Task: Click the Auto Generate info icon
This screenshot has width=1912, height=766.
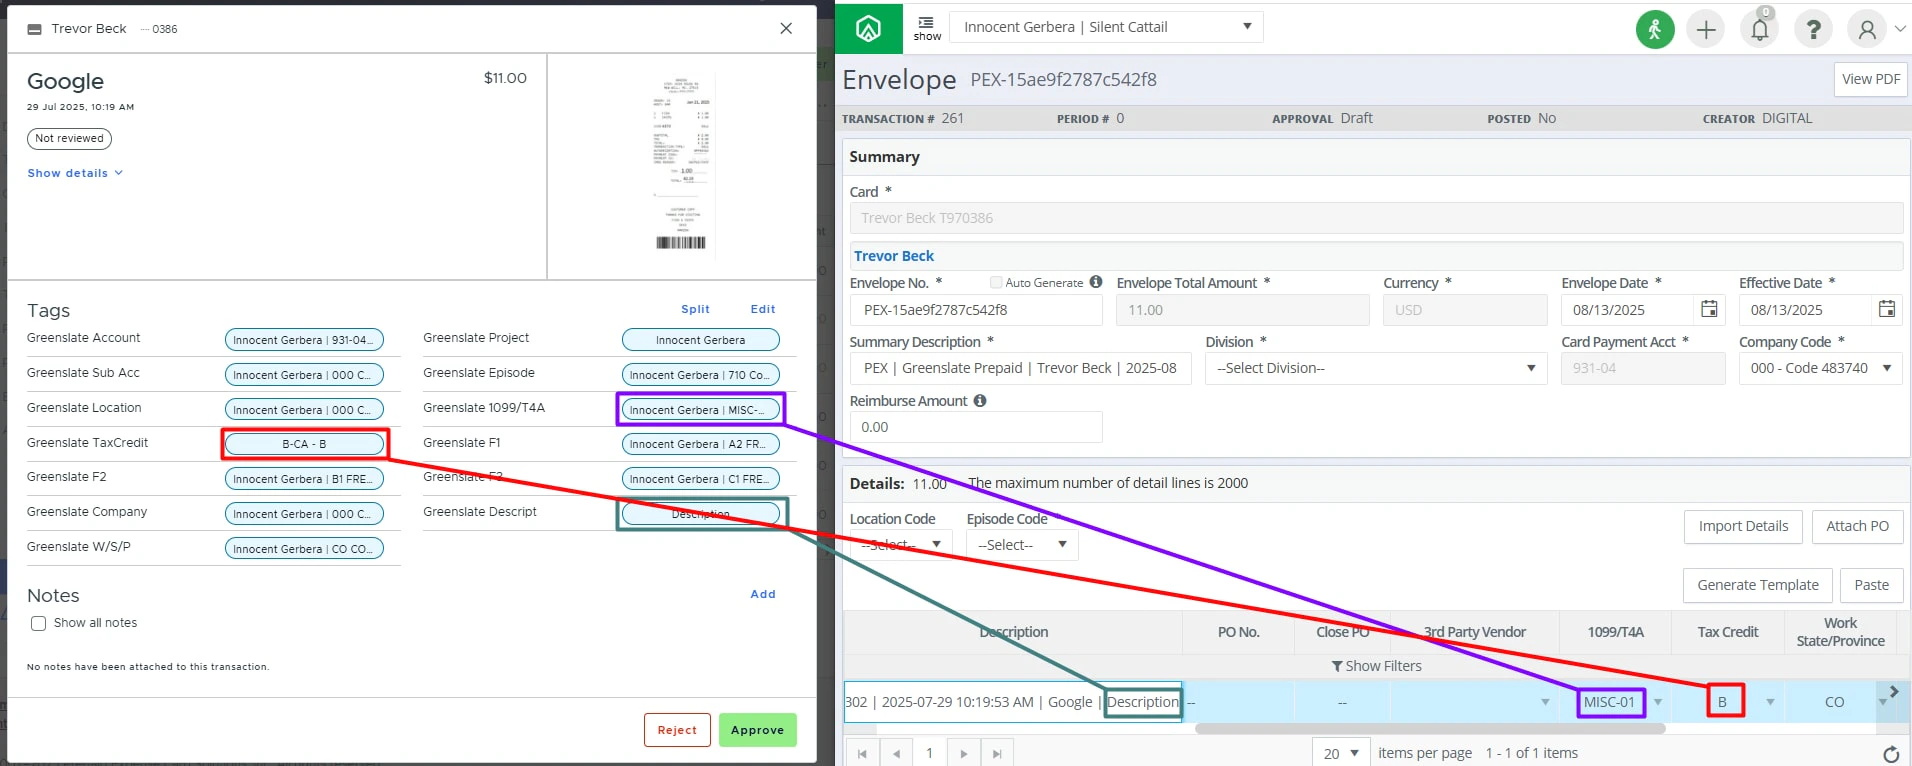Action: (1096, 282)
